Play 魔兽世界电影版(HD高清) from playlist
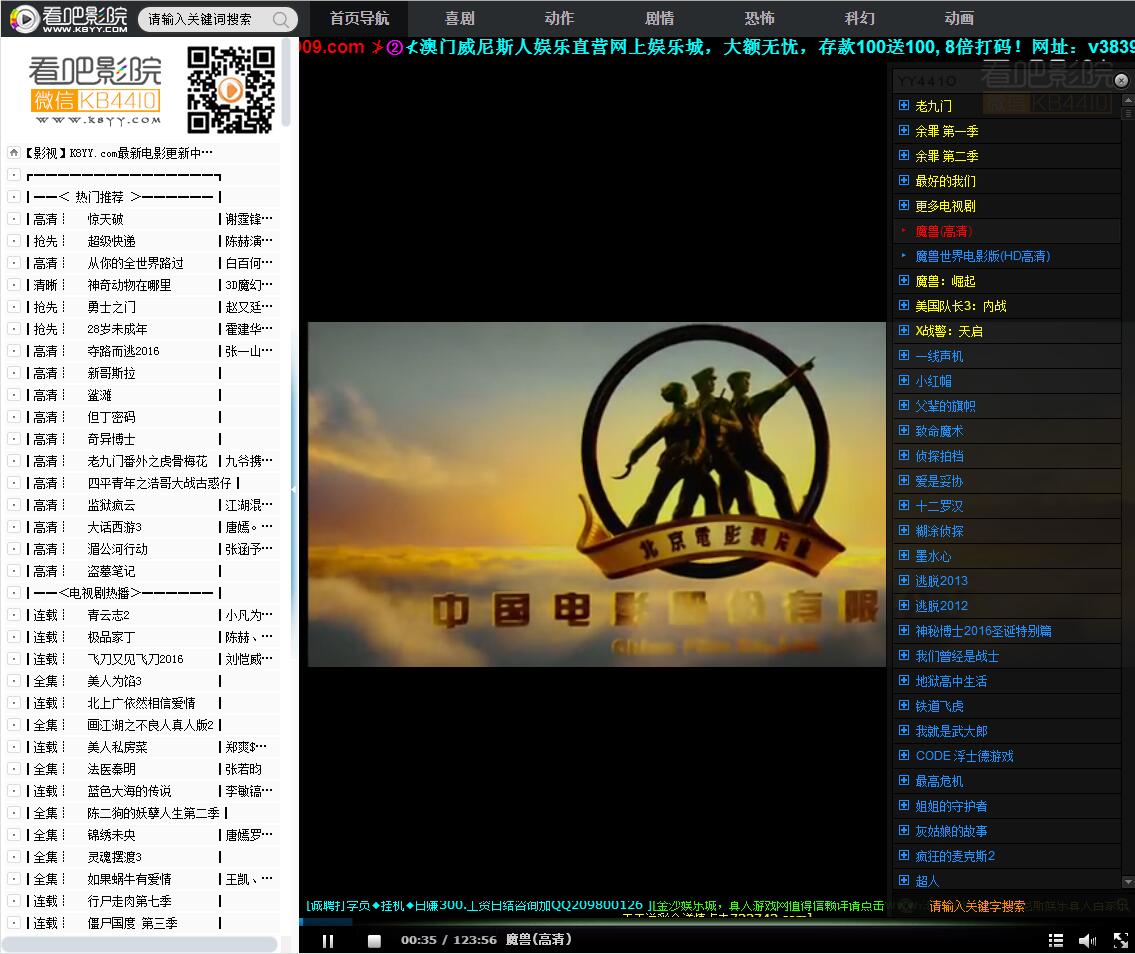The width and height of the screenshot is (1135, 954). coord(982,256)
